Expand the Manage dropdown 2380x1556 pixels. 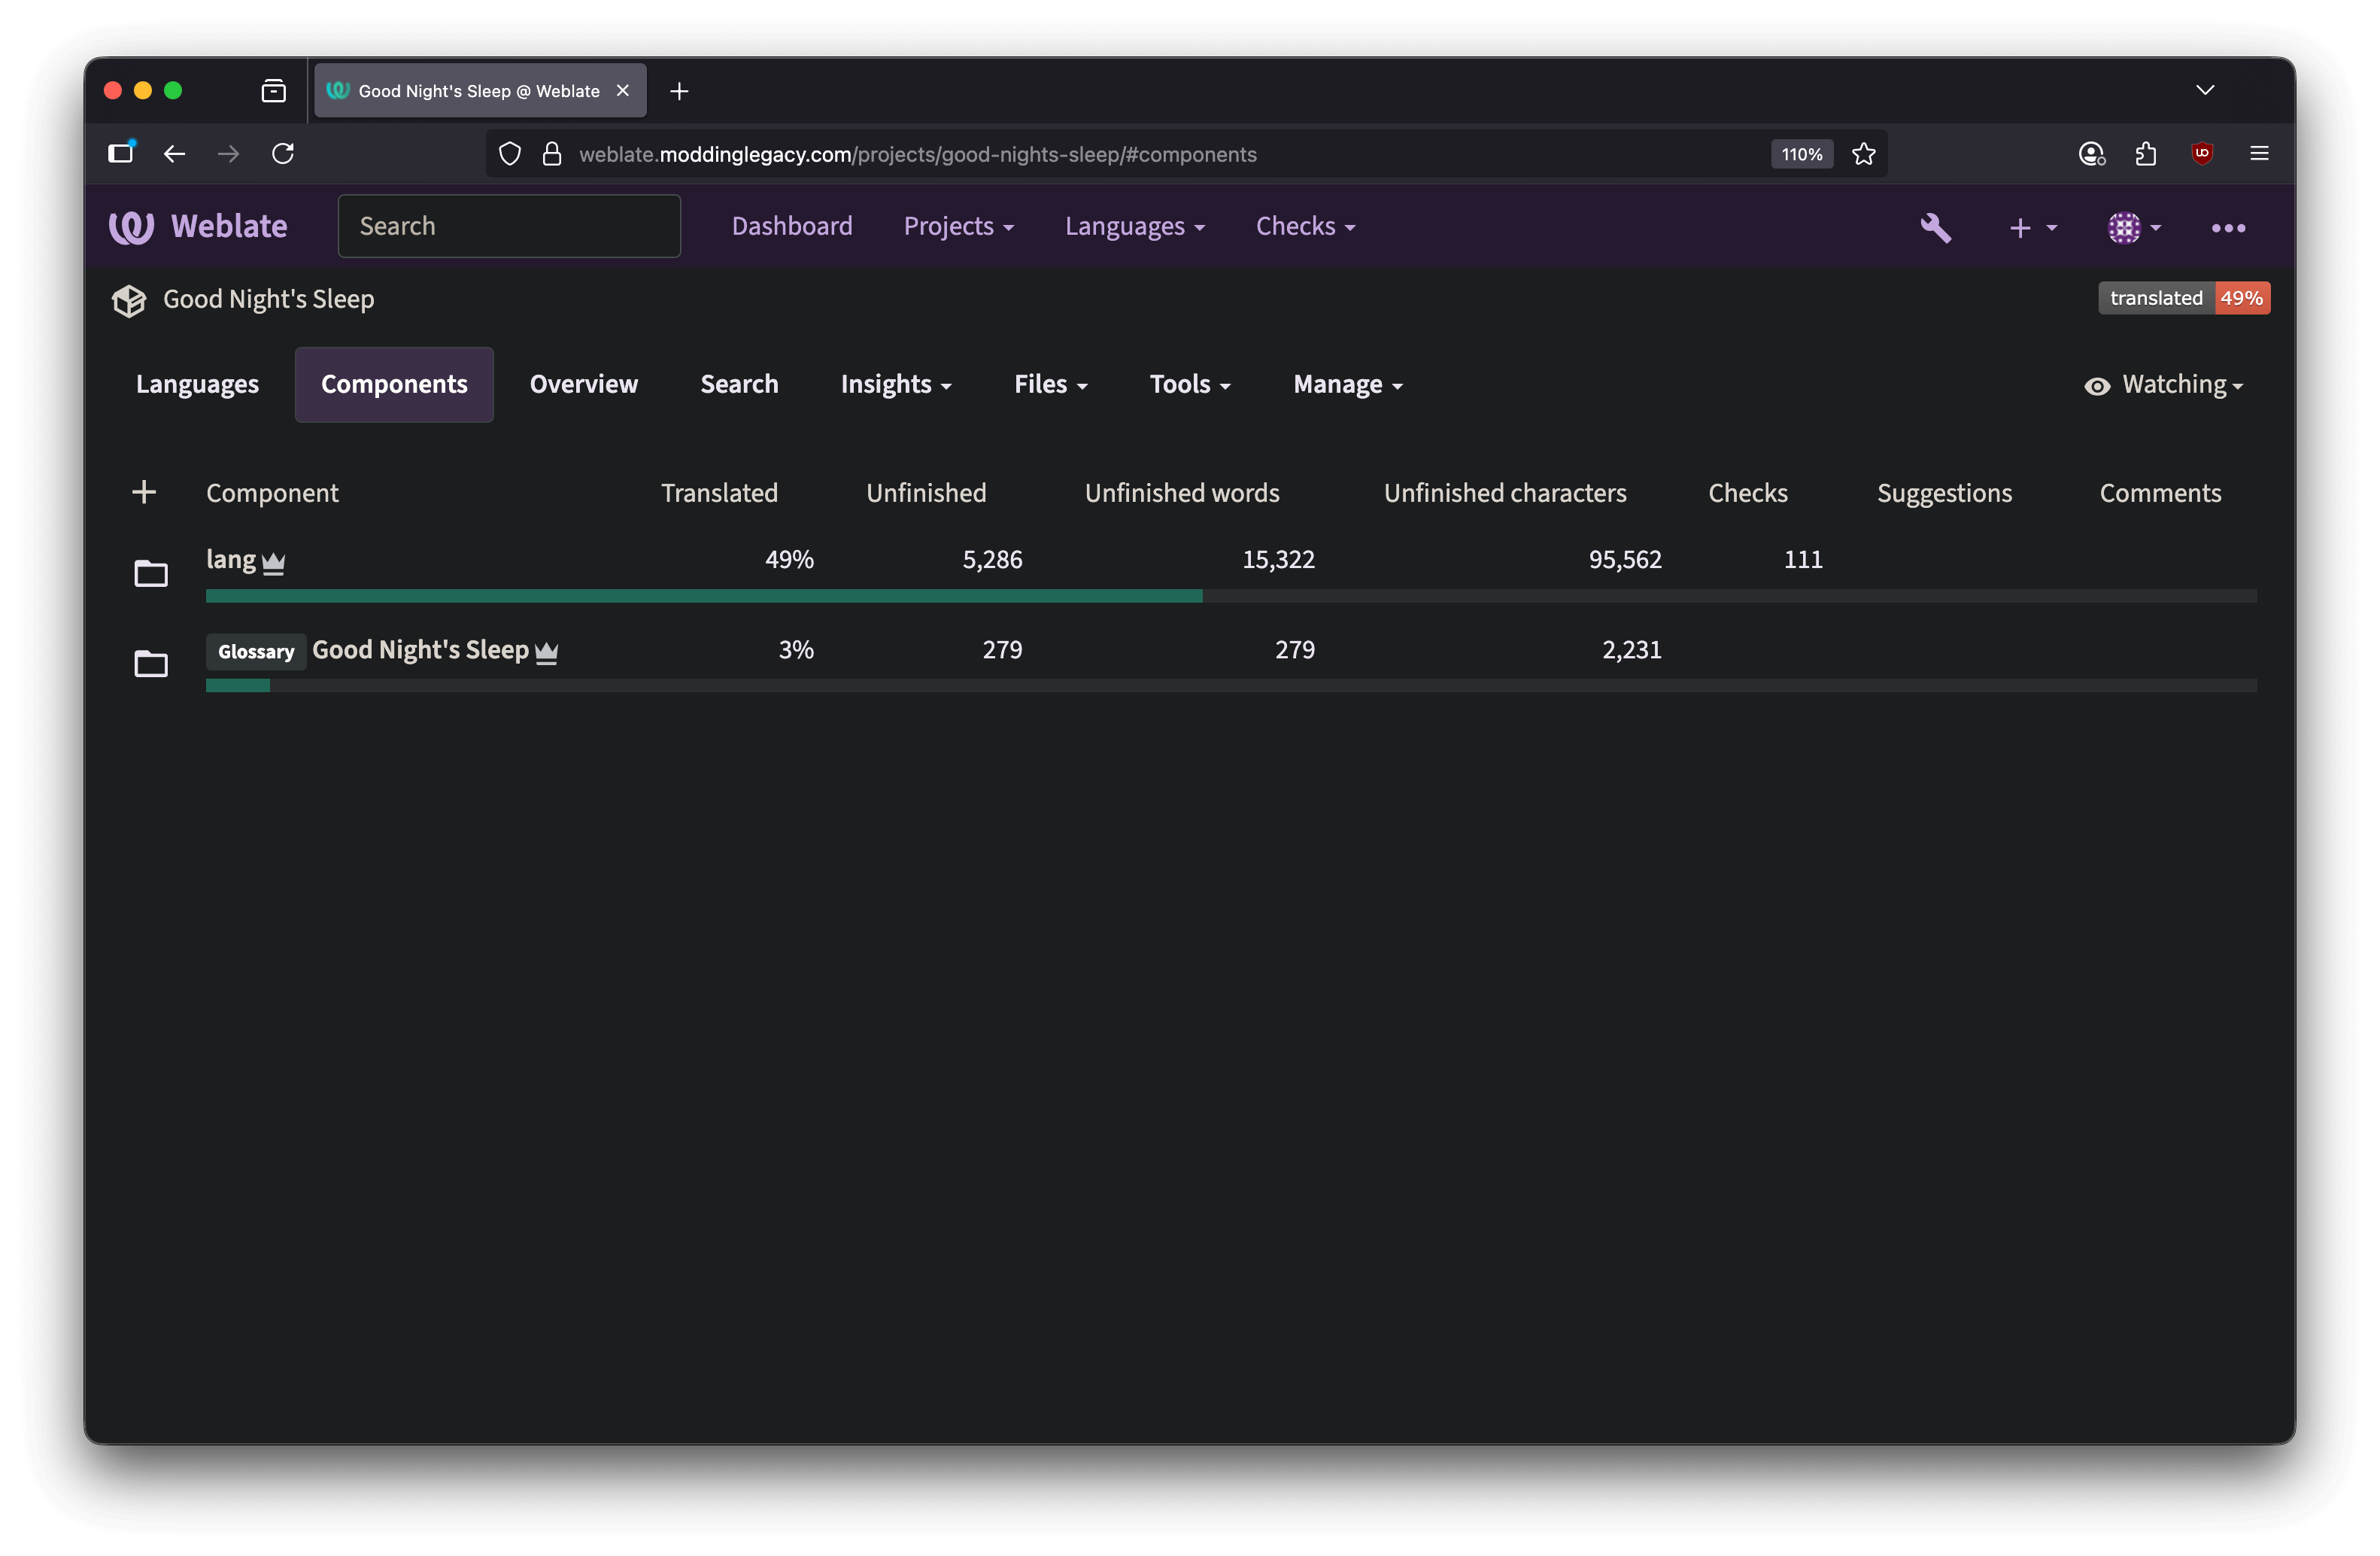[1346, 384]
